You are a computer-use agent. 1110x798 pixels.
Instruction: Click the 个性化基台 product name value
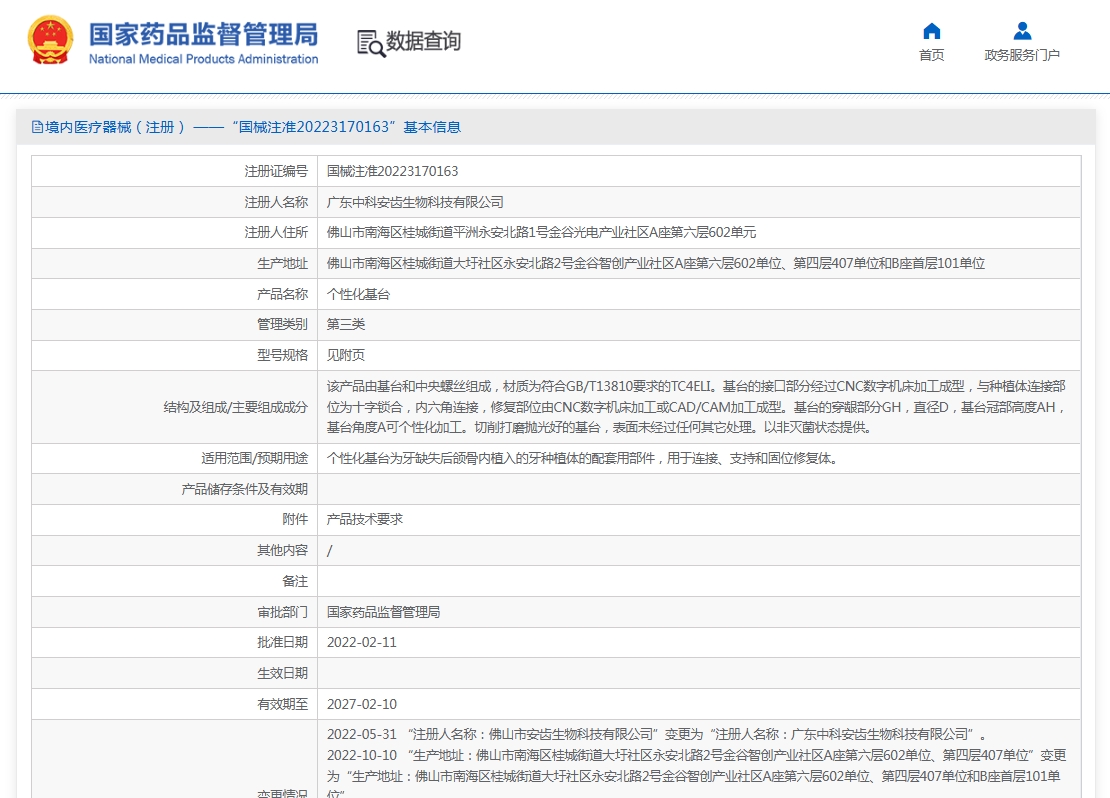[x=358, y=295]
